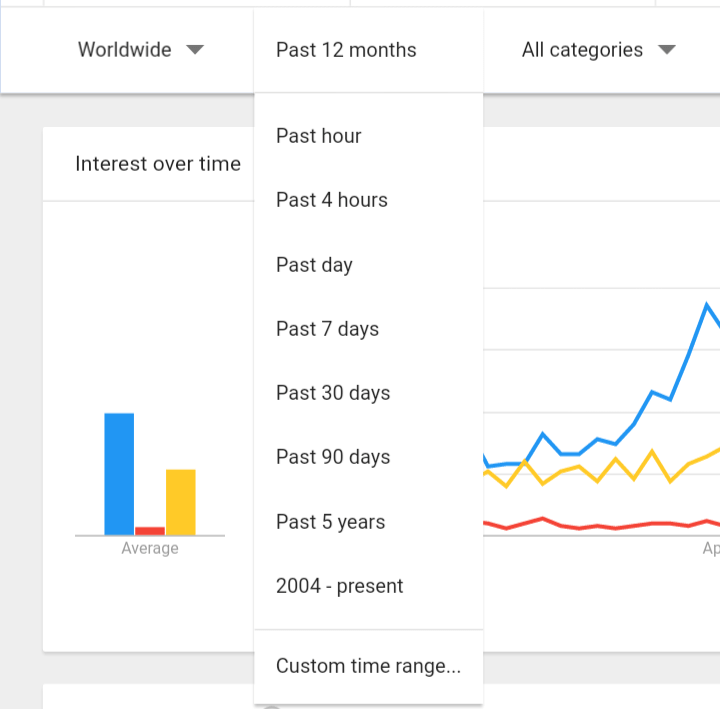The height and width of the screenshot is (709, 720).
Task: Click the blue average bar
Action: tap(119, 474)
